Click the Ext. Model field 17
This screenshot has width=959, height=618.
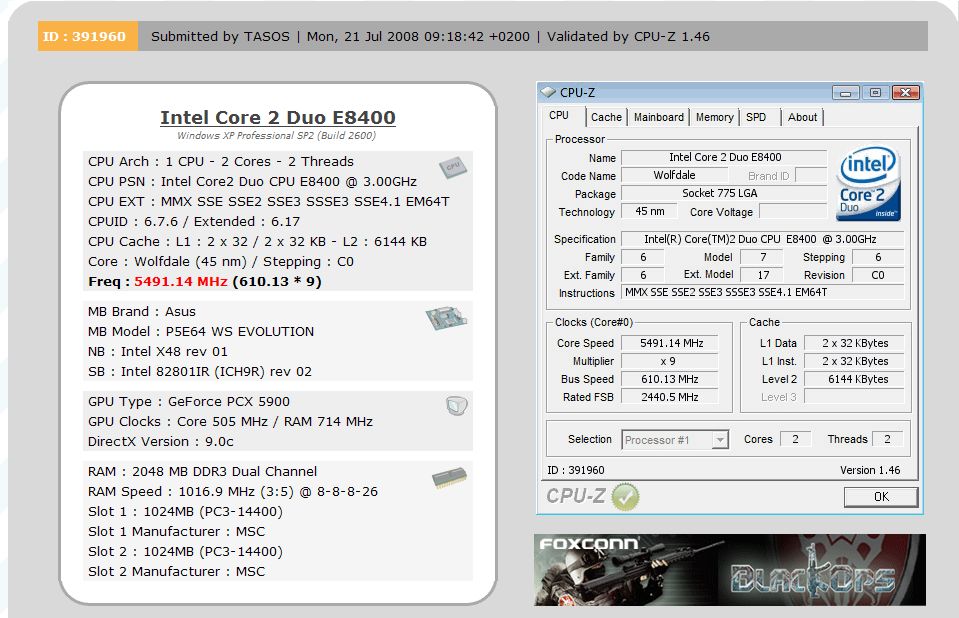click(763, 275)
